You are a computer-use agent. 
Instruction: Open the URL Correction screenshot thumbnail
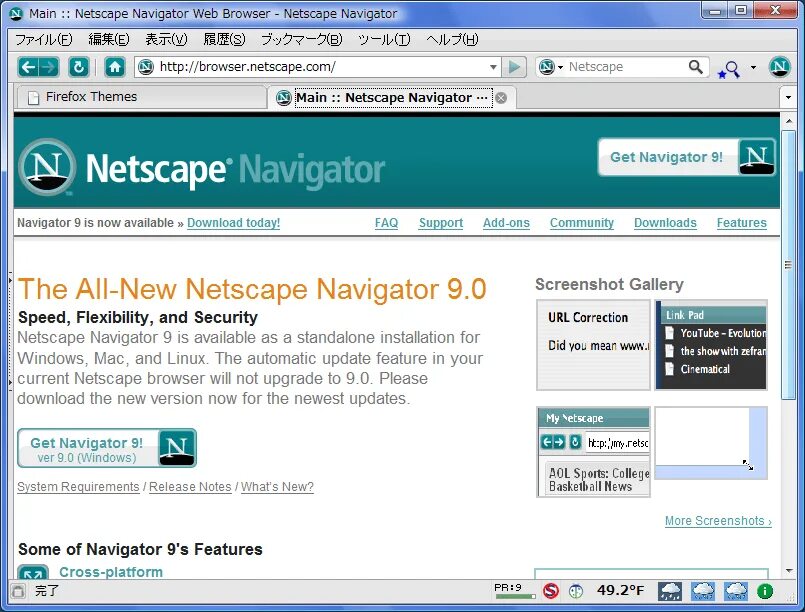pyautogui.click(x=593, y=345)
